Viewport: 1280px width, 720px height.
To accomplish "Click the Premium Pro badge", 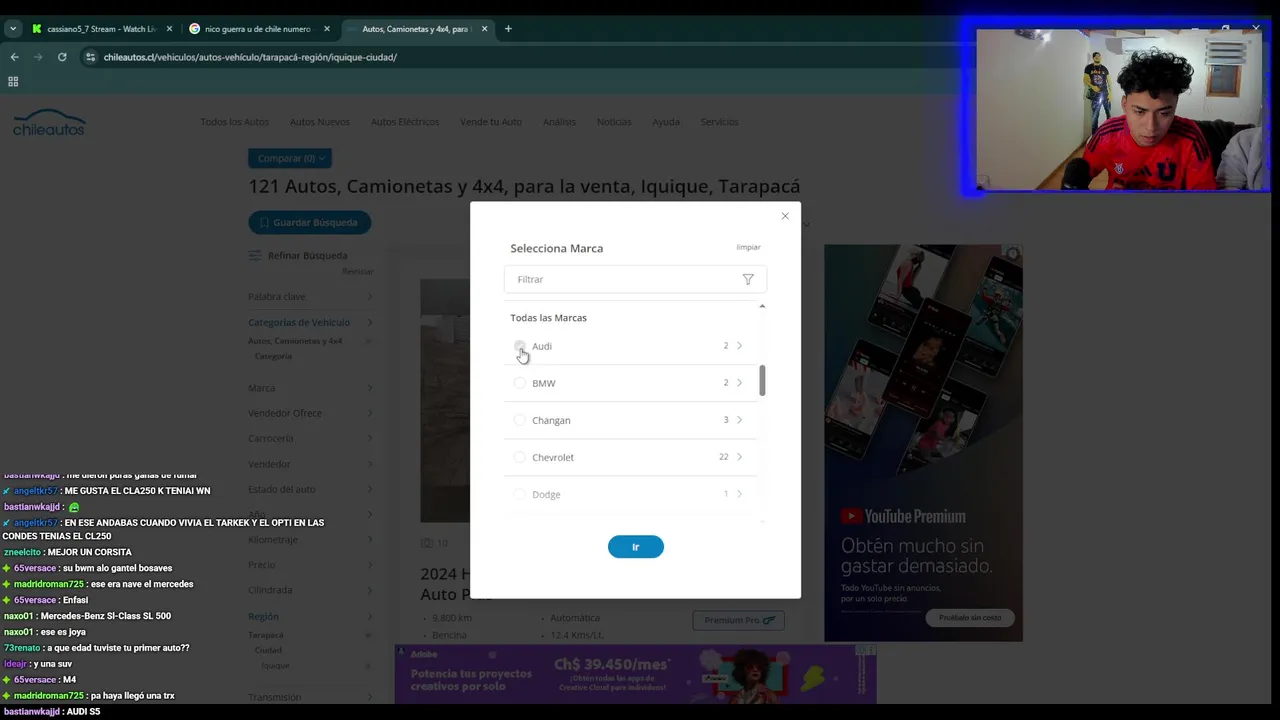I will [738, 620].
